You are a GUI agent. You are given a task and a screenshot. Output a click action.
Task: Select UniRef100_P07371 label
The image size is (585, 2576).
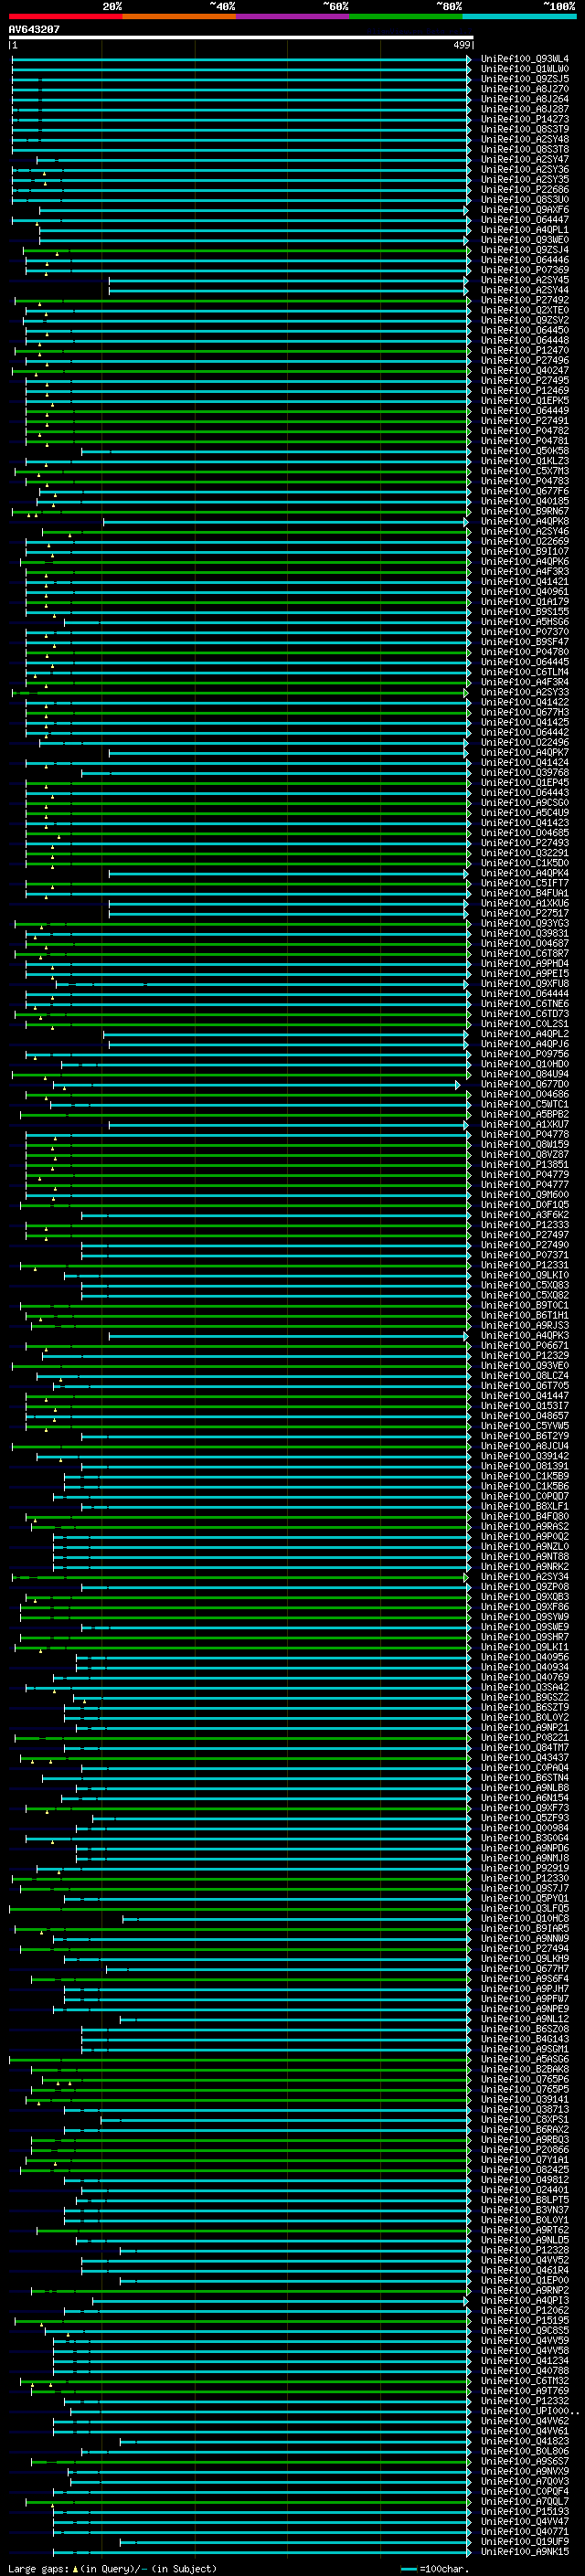click(x=524, y=1255)
